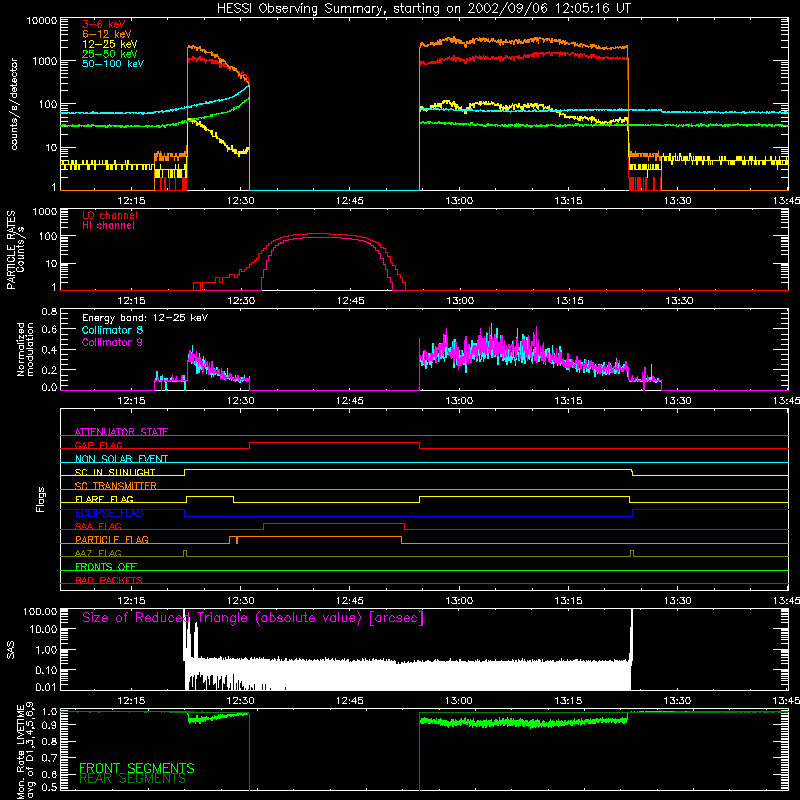800x800 pixels.
Task: Select the 'SC_IN_SUNLIGHT' flag label
Action: tap(115, 472)
